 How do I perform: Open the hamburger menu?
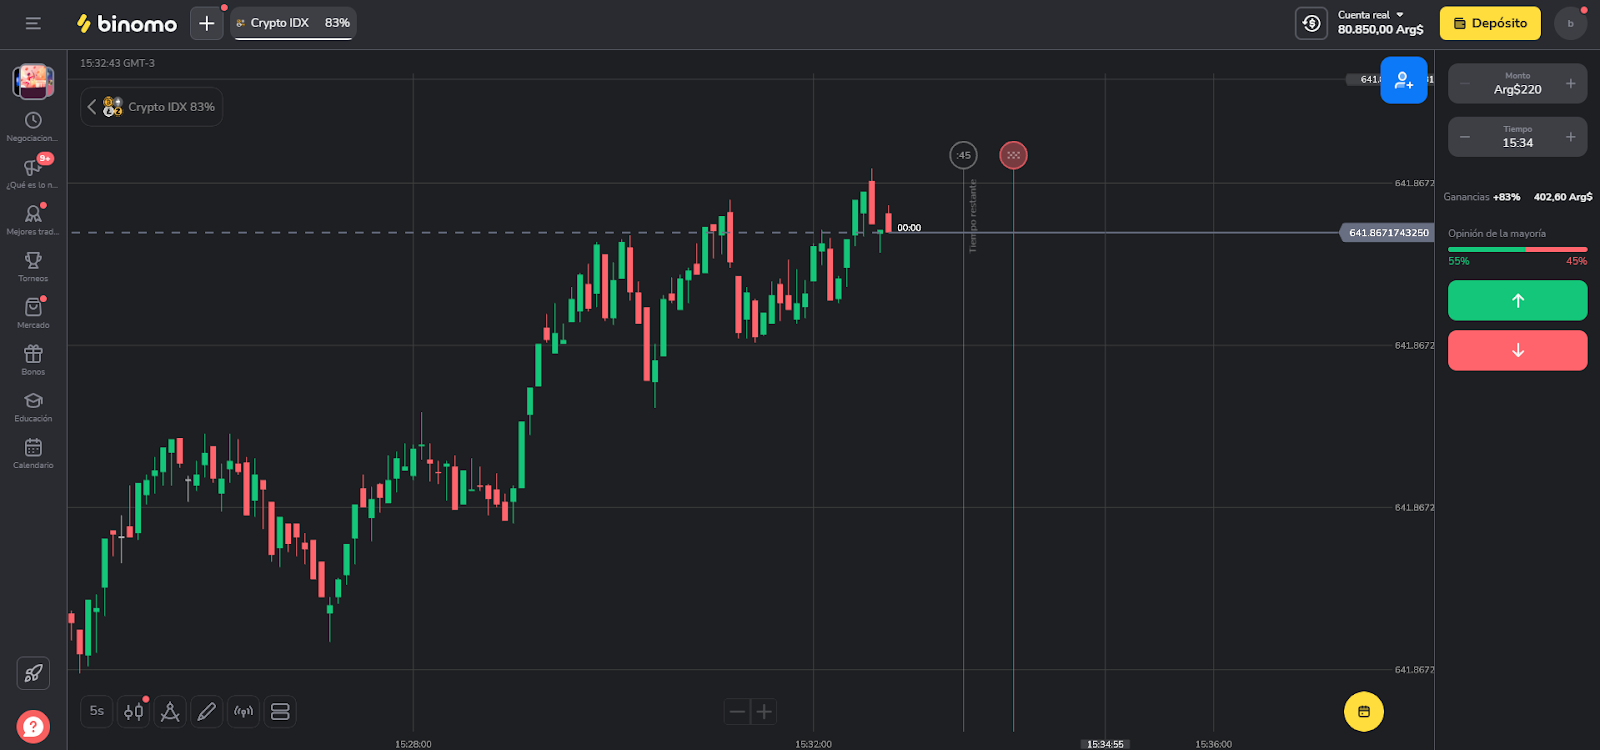pyautogui.click(x=33, y=23)
